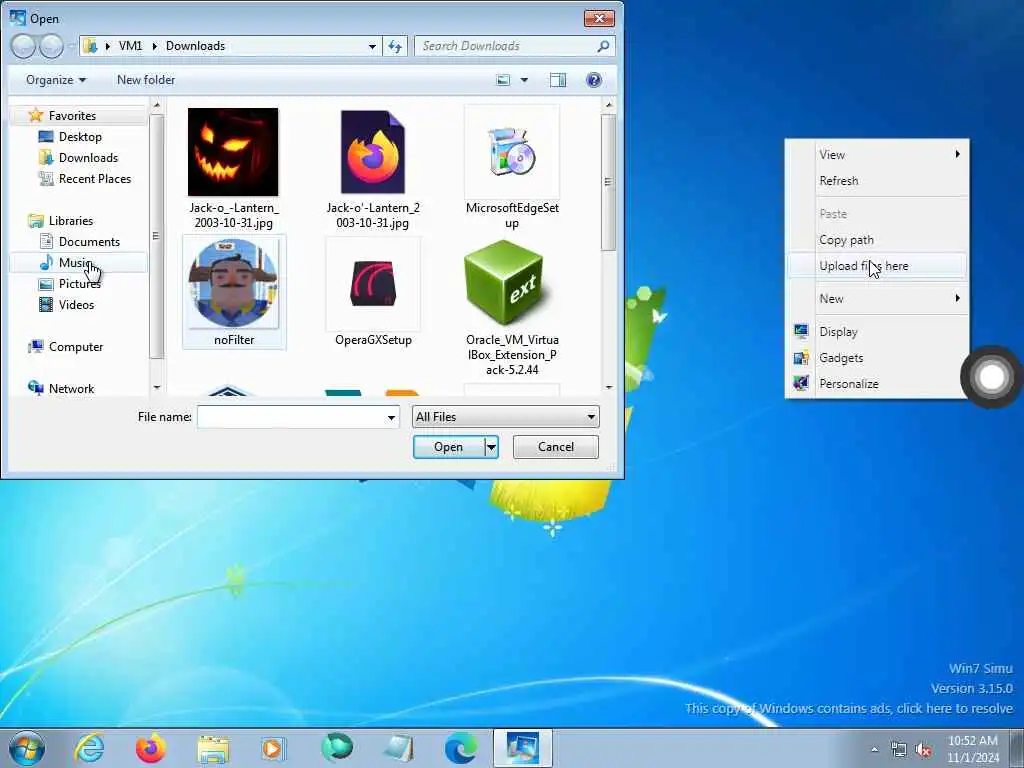Image resolution: width=1024 pixels, height=768 pixels.
Task: Click the Open button
Action: 449,447
